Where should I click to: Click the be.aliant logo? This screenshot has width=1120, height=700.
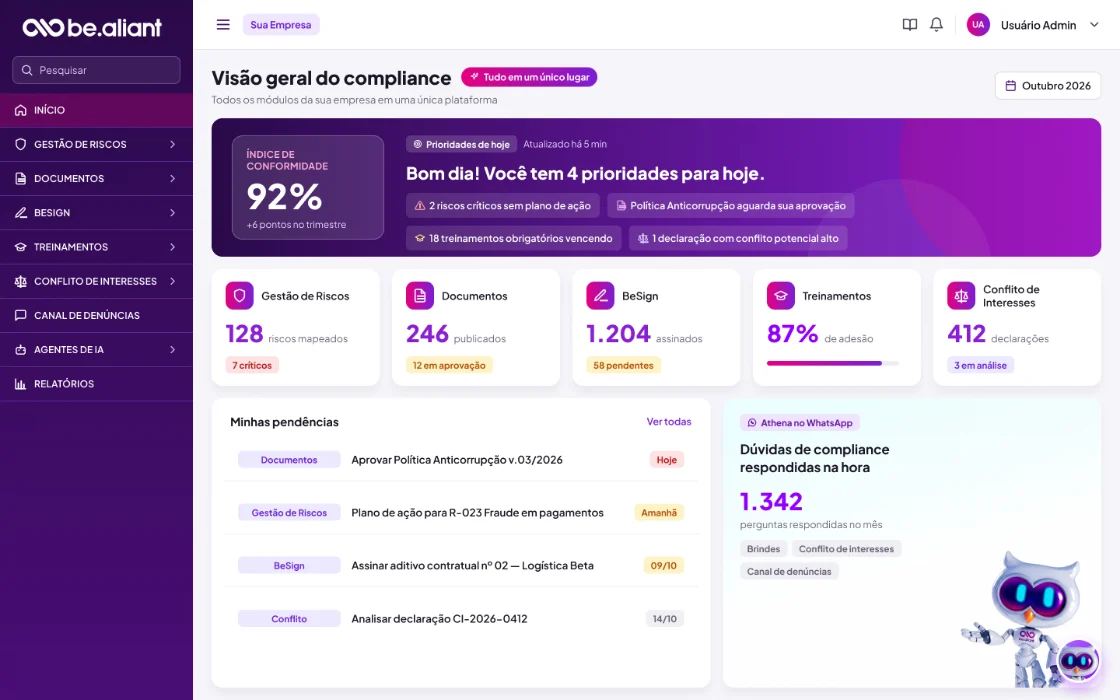coord(92,27)
